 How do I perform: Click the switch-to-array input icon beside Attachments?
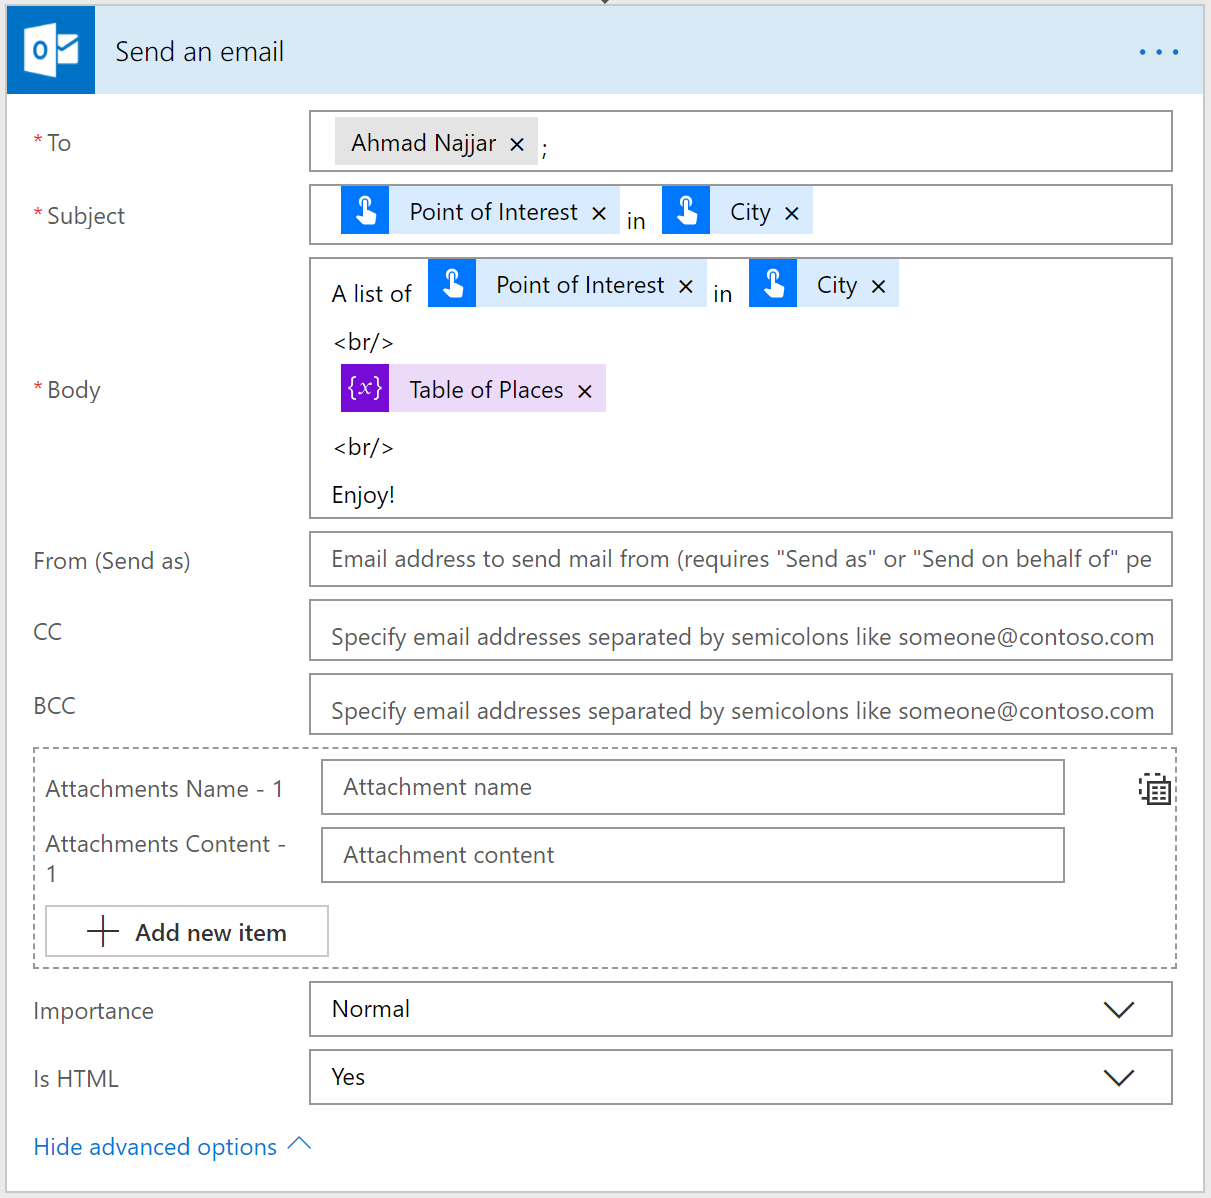tap(1154, 789)
